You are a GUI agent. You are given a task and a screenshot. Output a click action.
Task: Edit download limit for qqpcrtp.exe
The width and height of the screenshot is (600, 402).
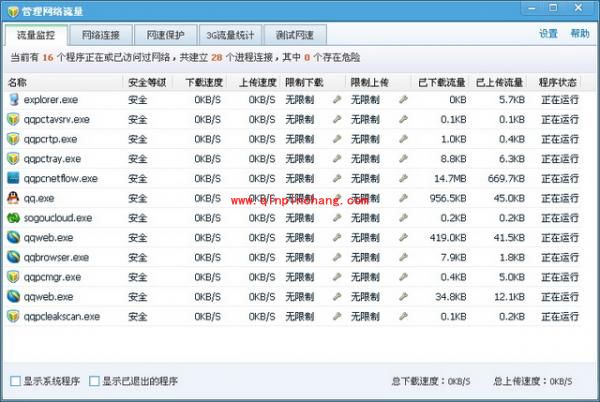(x=337, y=139)
